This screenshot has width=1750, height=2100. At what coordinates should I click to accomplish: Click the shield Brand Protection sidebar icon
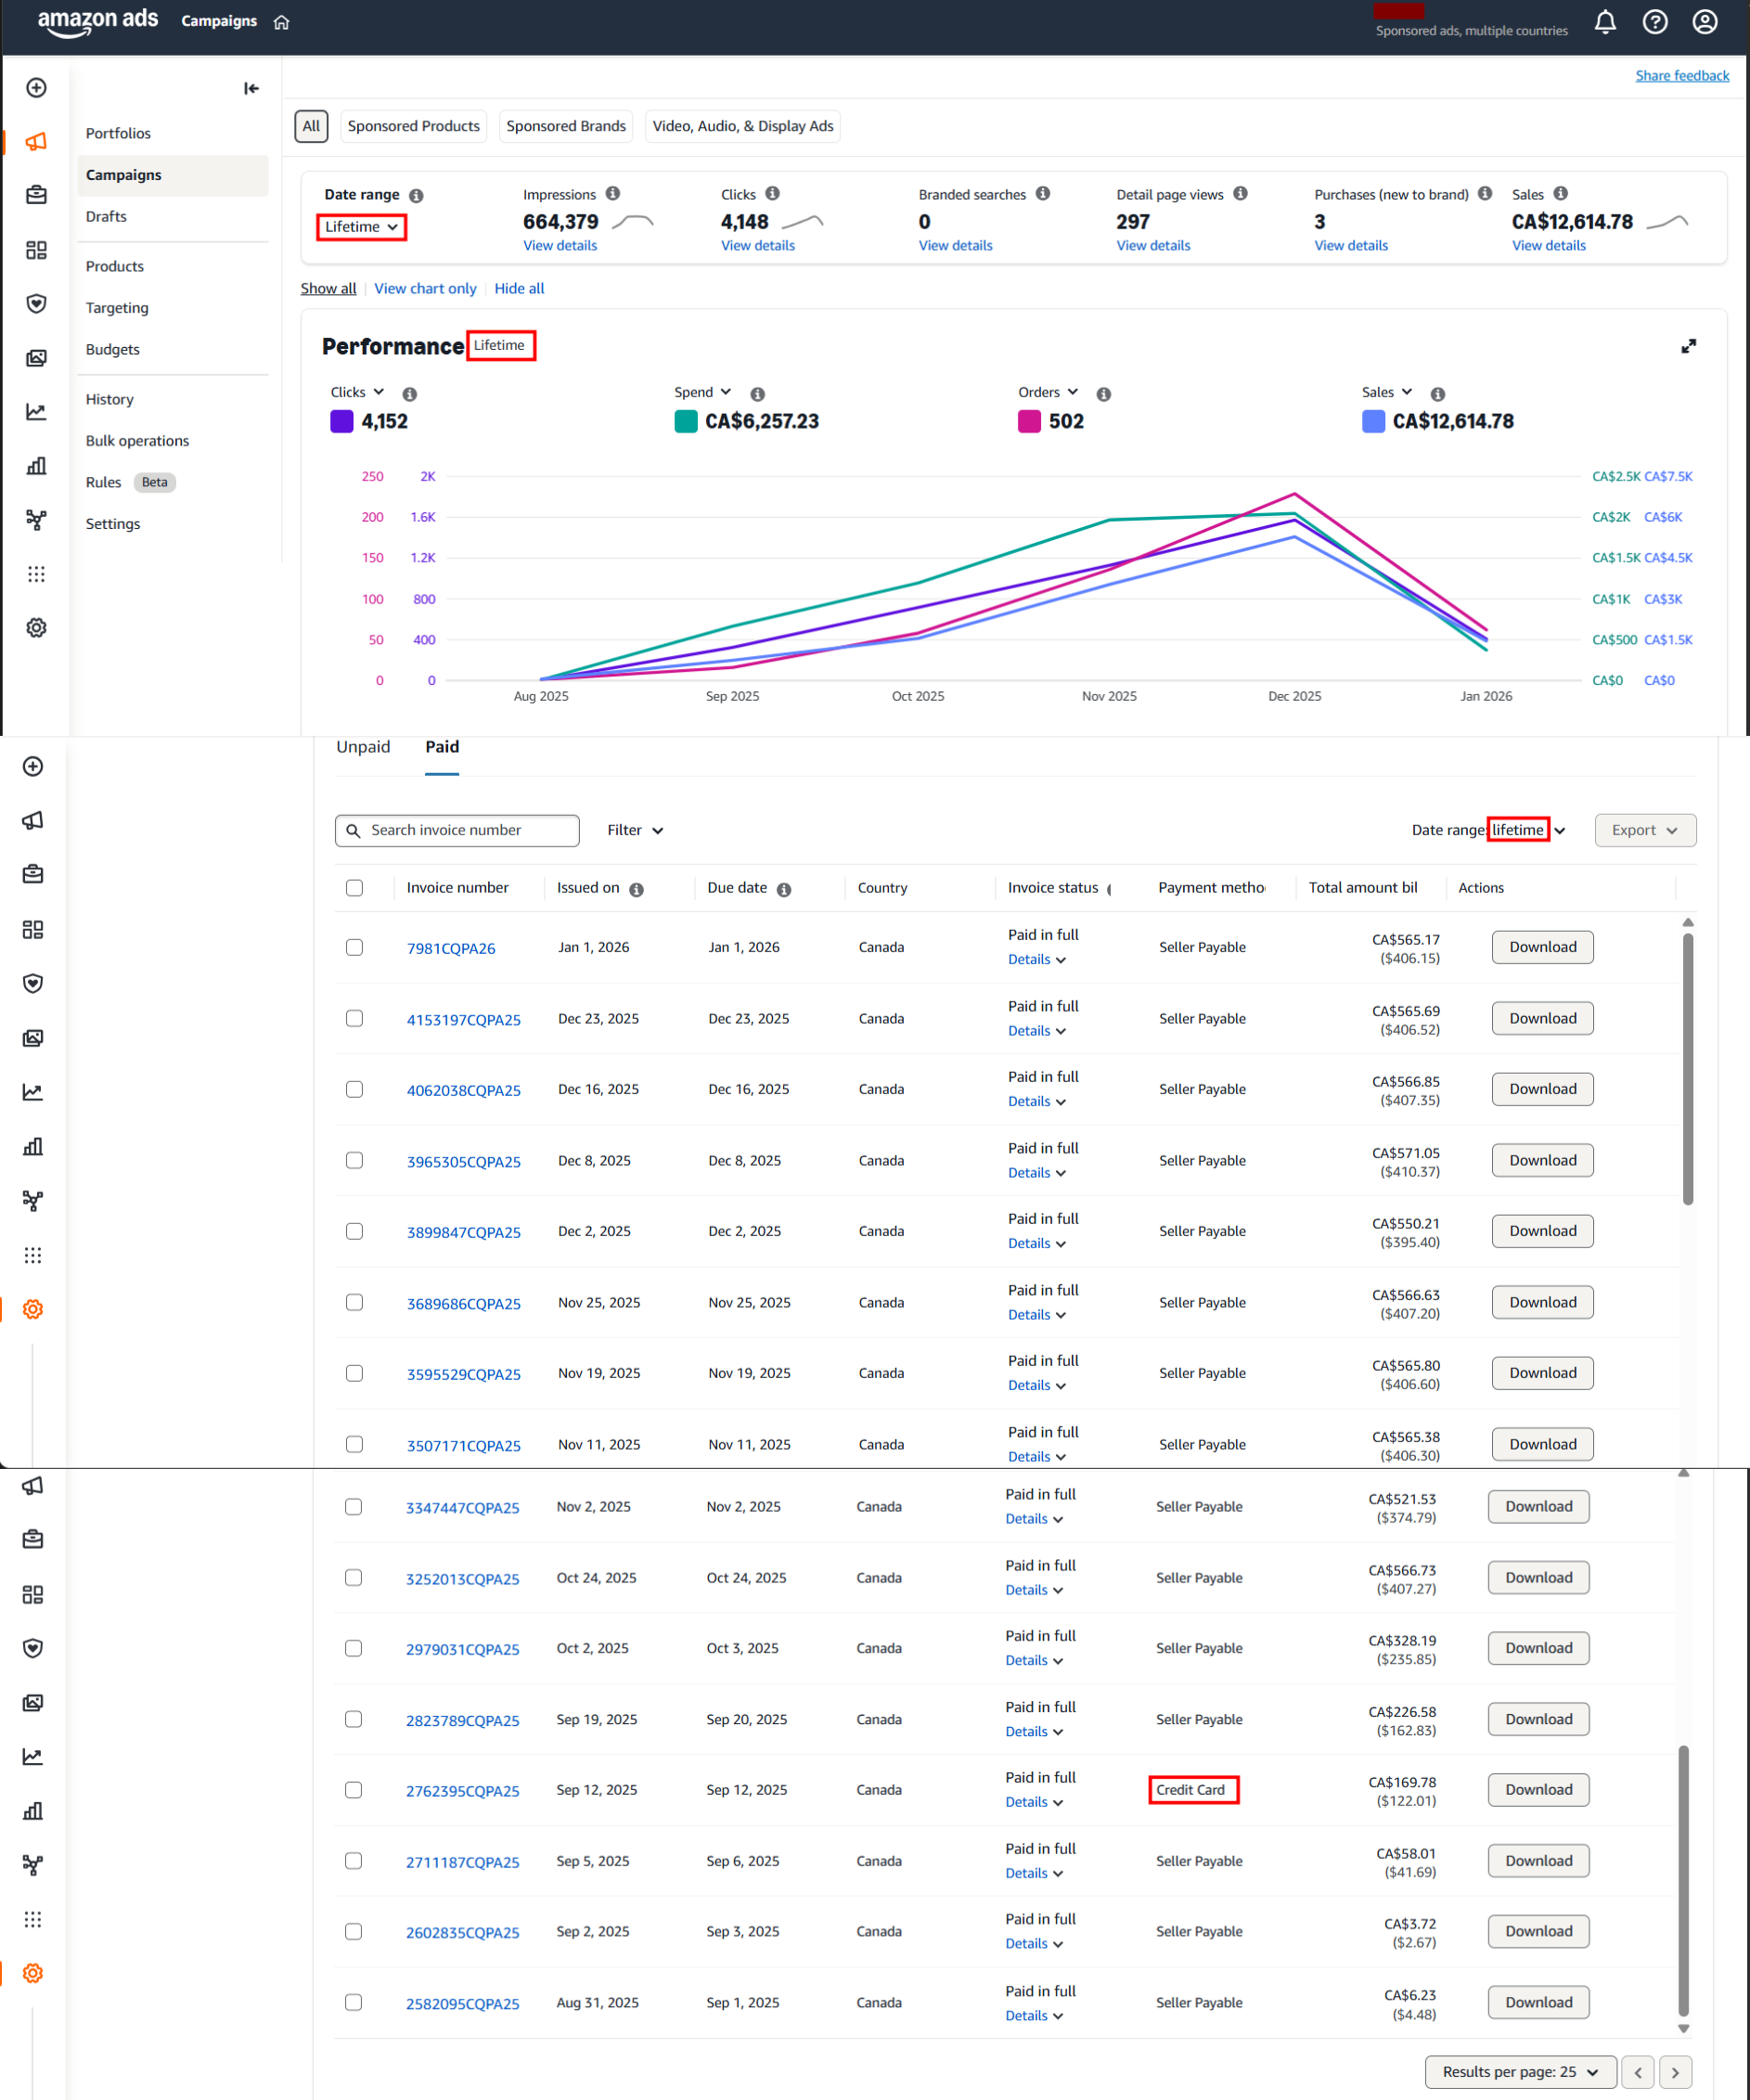tap(36, 303)
